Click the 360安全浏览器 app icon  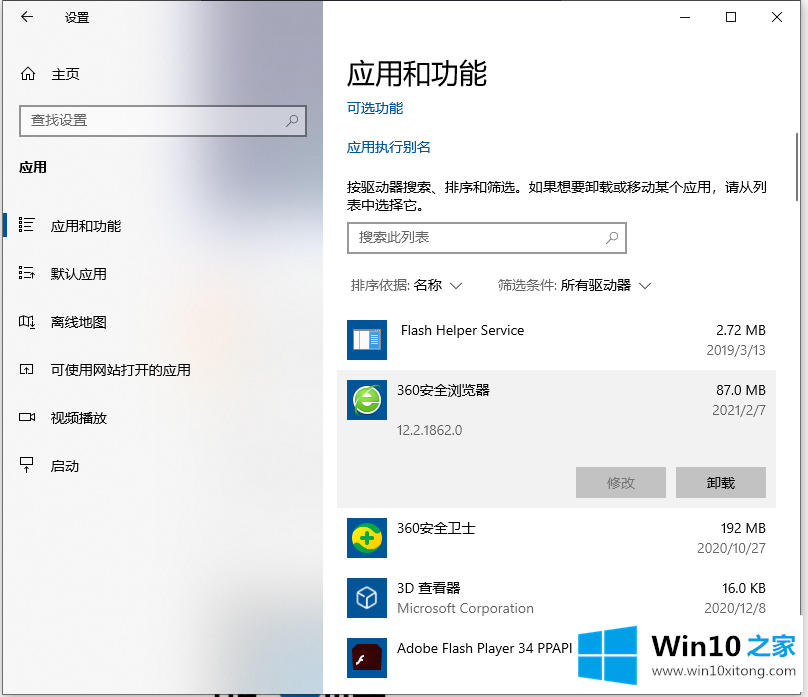click(x=367, y=400)
